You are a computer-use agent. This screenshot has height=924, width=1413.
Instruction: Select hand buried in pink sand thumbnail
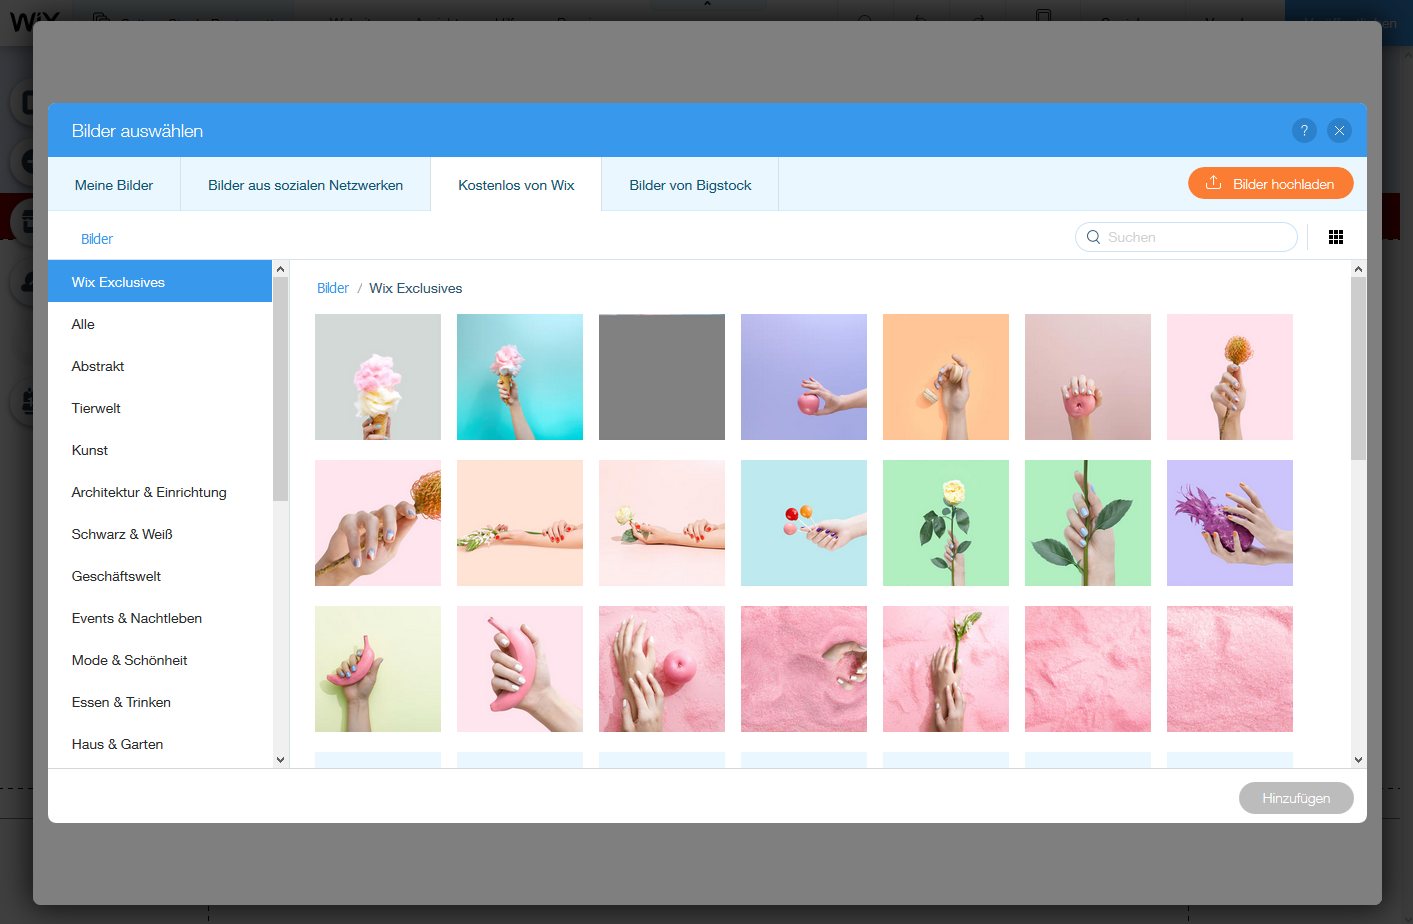click(x=804, y=669)
